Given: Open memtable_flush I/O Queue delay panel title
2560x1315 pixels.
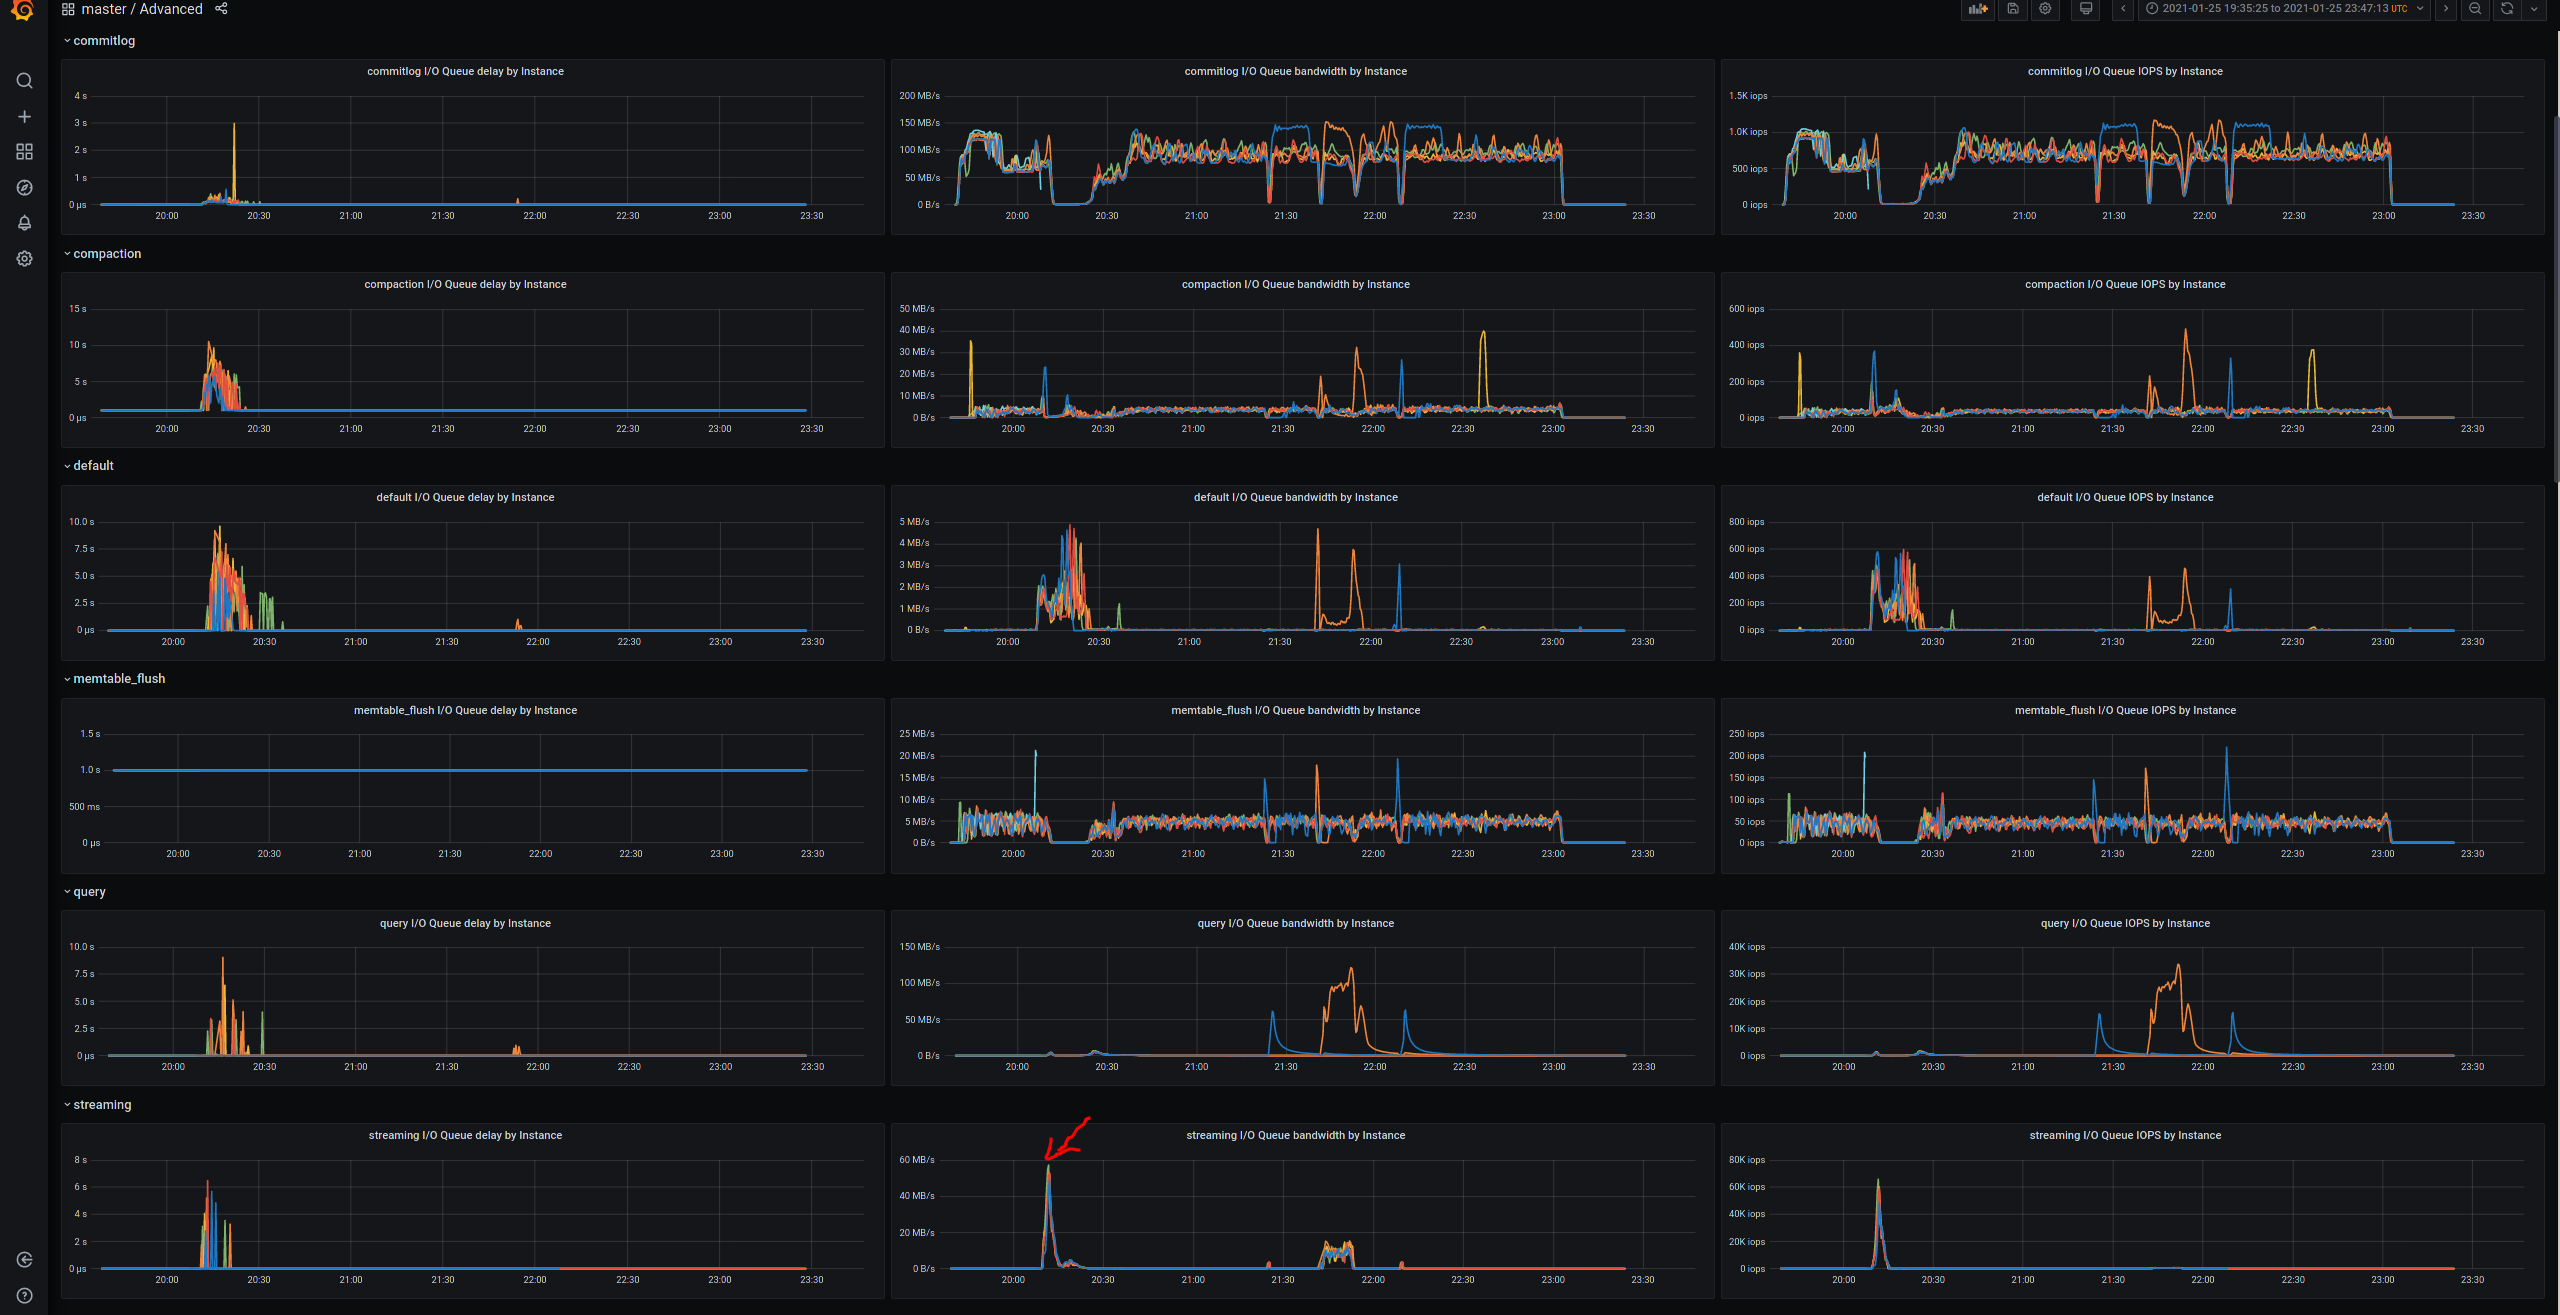Looking at the screenshot, I should point(465,711).
